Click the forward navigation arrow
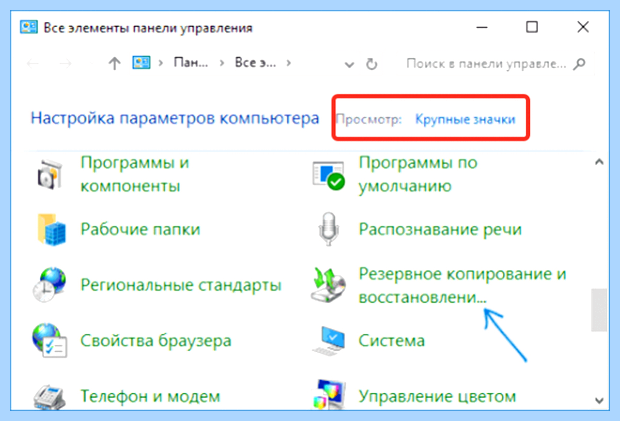The image size is (620, 421). pos(65,63)
